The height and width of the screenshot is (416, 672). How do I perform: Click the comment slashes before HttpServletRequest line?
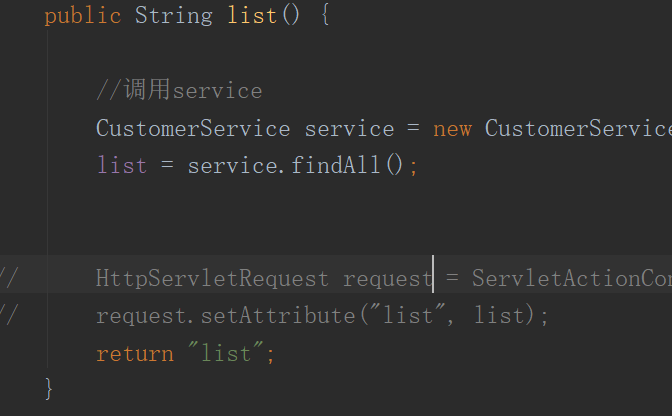[8, 277]
